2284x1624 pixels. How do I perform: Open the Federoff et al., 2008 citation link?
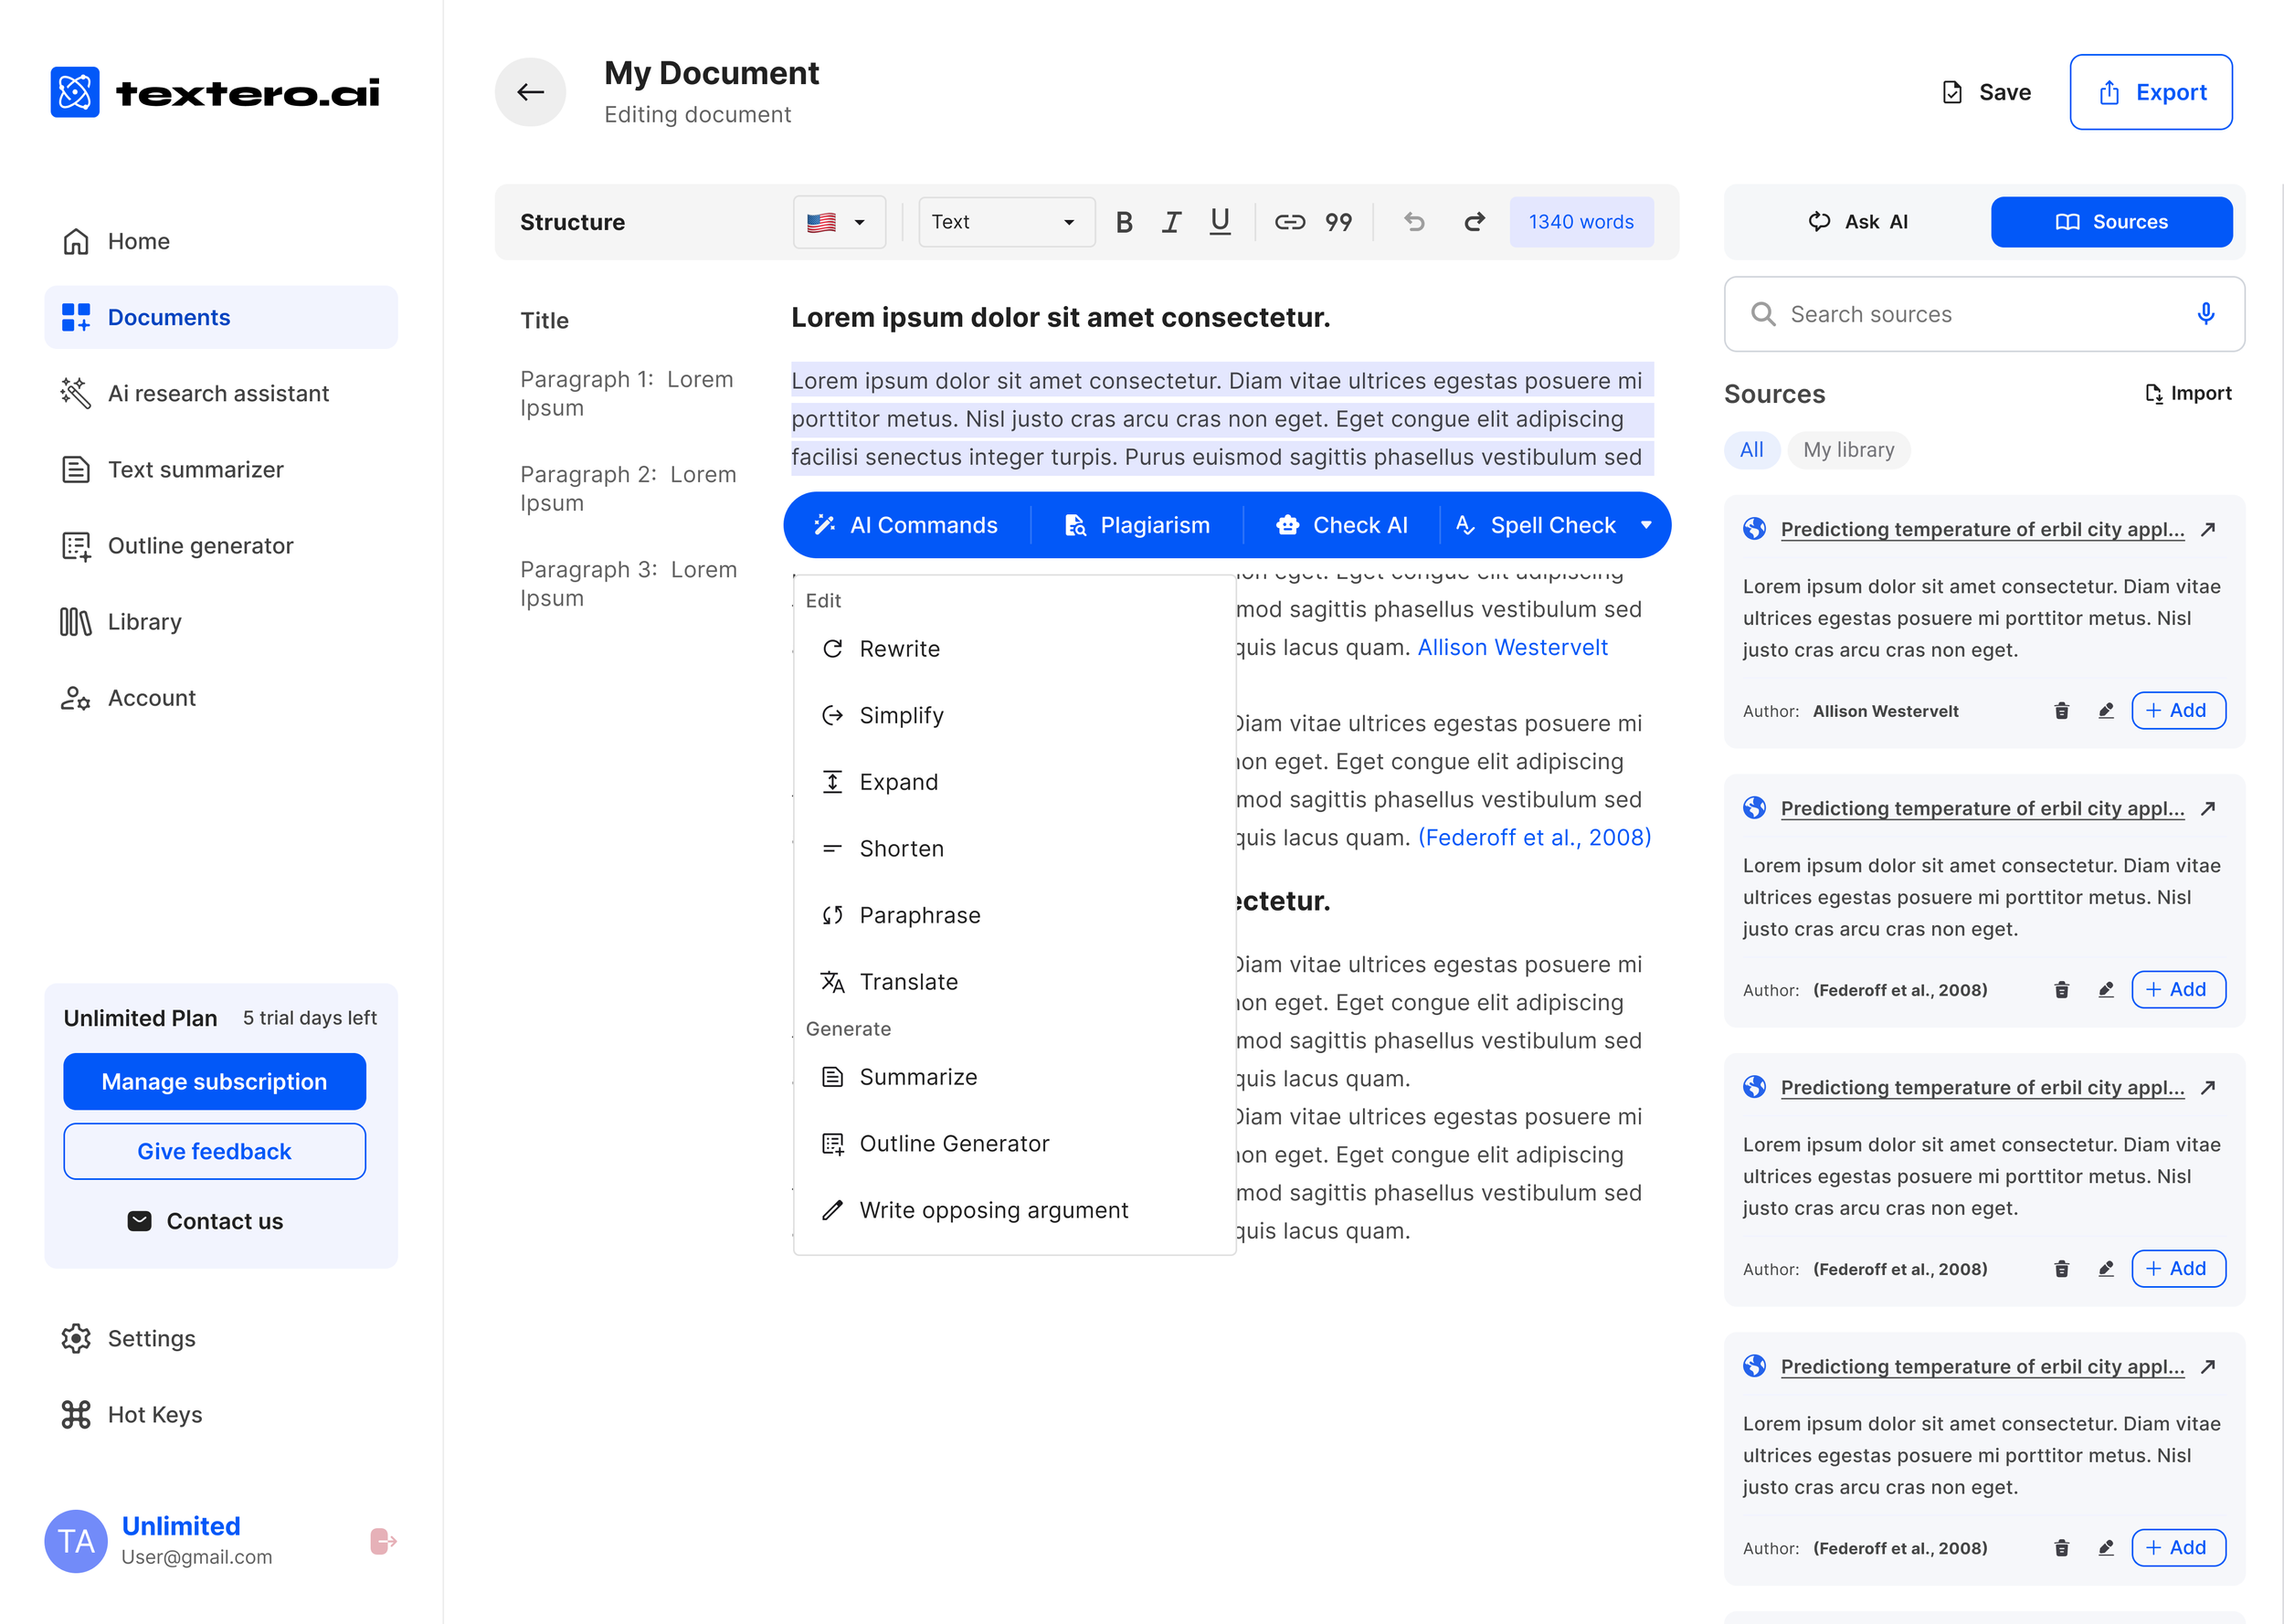(1534, 837)
